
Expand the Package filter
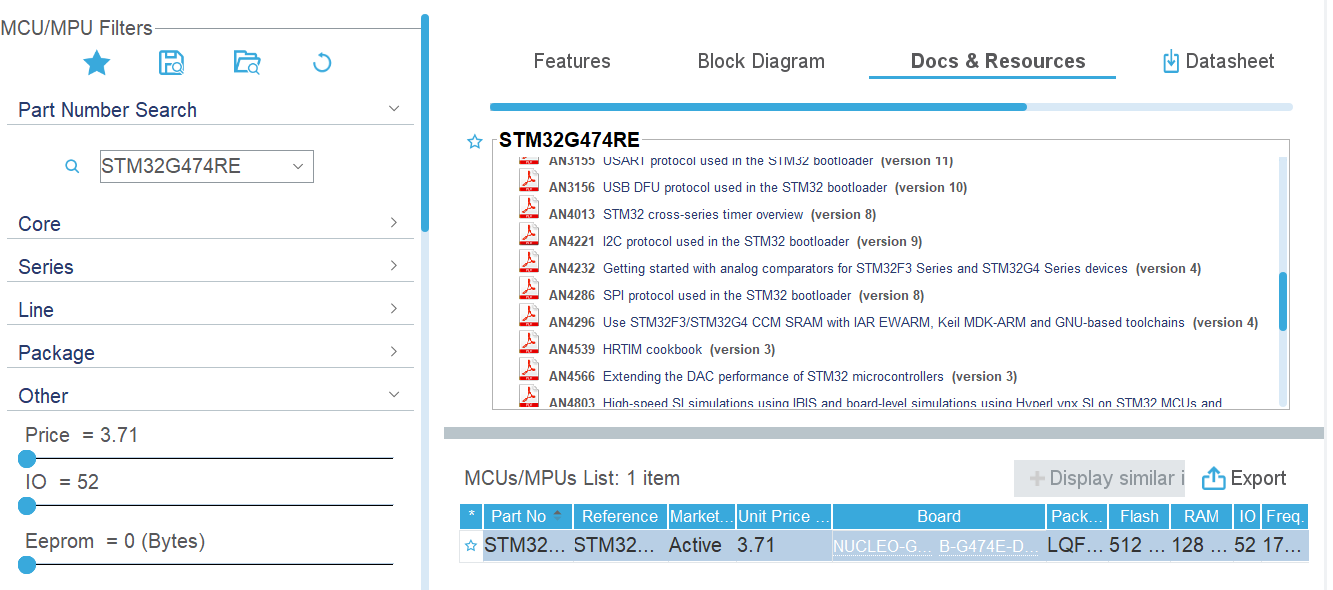click(394, 352)
